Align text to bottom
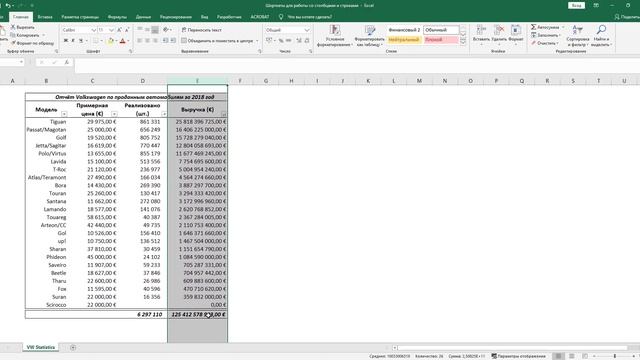 coord(155,30)
